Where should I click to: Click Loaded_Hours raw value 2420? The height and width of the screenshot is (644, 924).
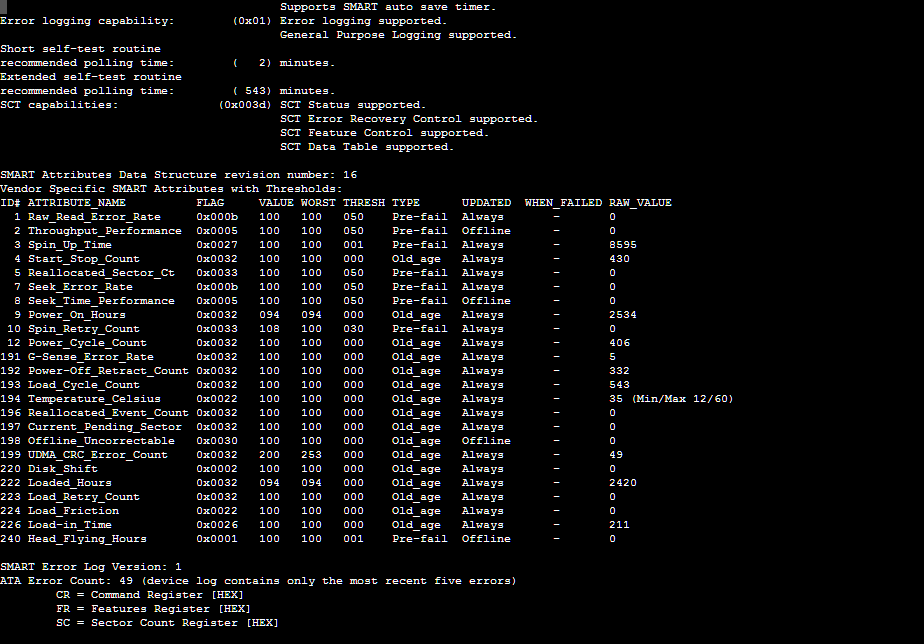click(623, 483)
